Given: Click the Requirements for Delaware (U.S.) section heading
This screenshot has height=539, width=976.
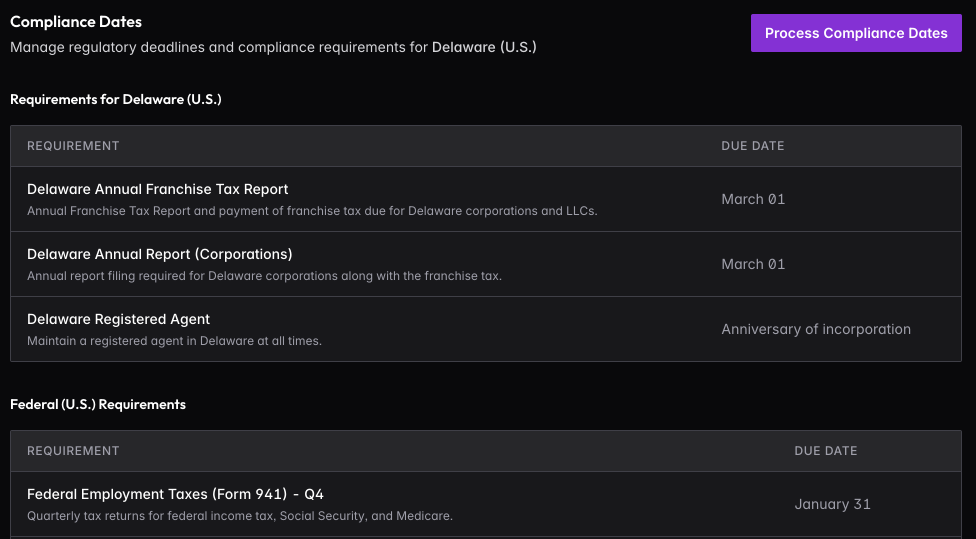Looking at the screenshot, I should tap(115, 99).
